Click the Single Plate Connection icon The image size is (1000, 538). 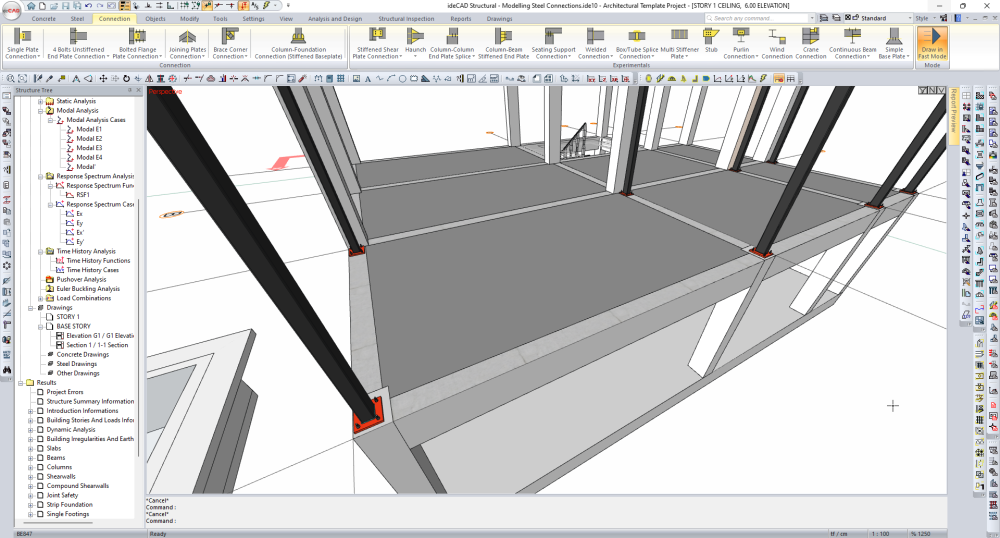(22, 37)
